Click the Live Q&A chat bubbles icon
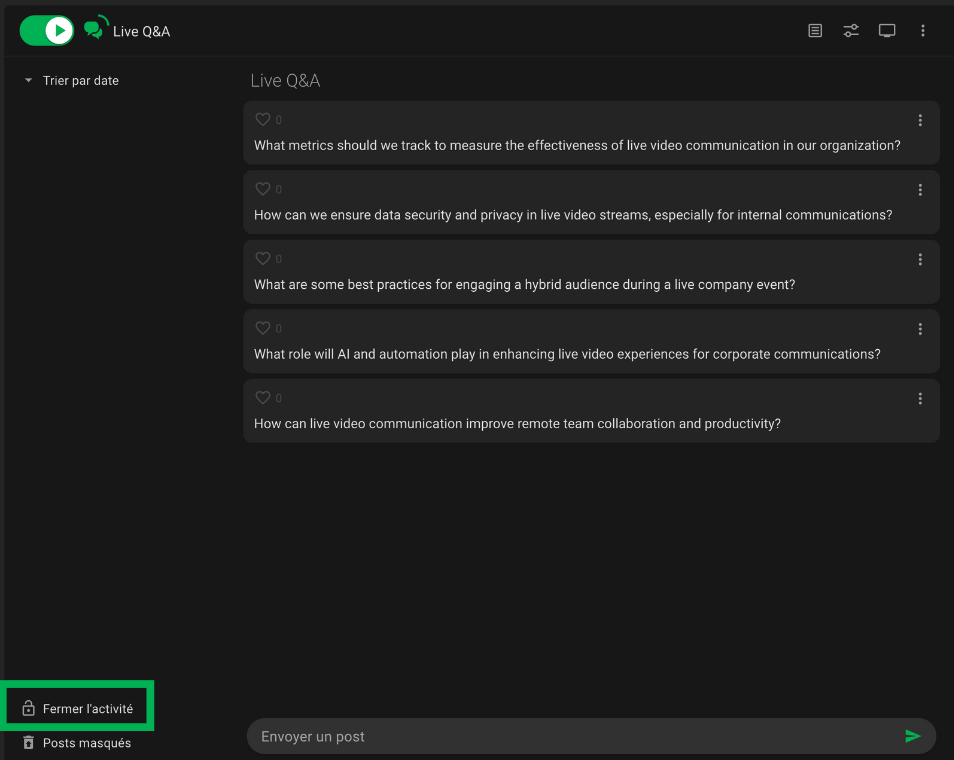This screenshot has height=760, width=954. pos(96,29)
